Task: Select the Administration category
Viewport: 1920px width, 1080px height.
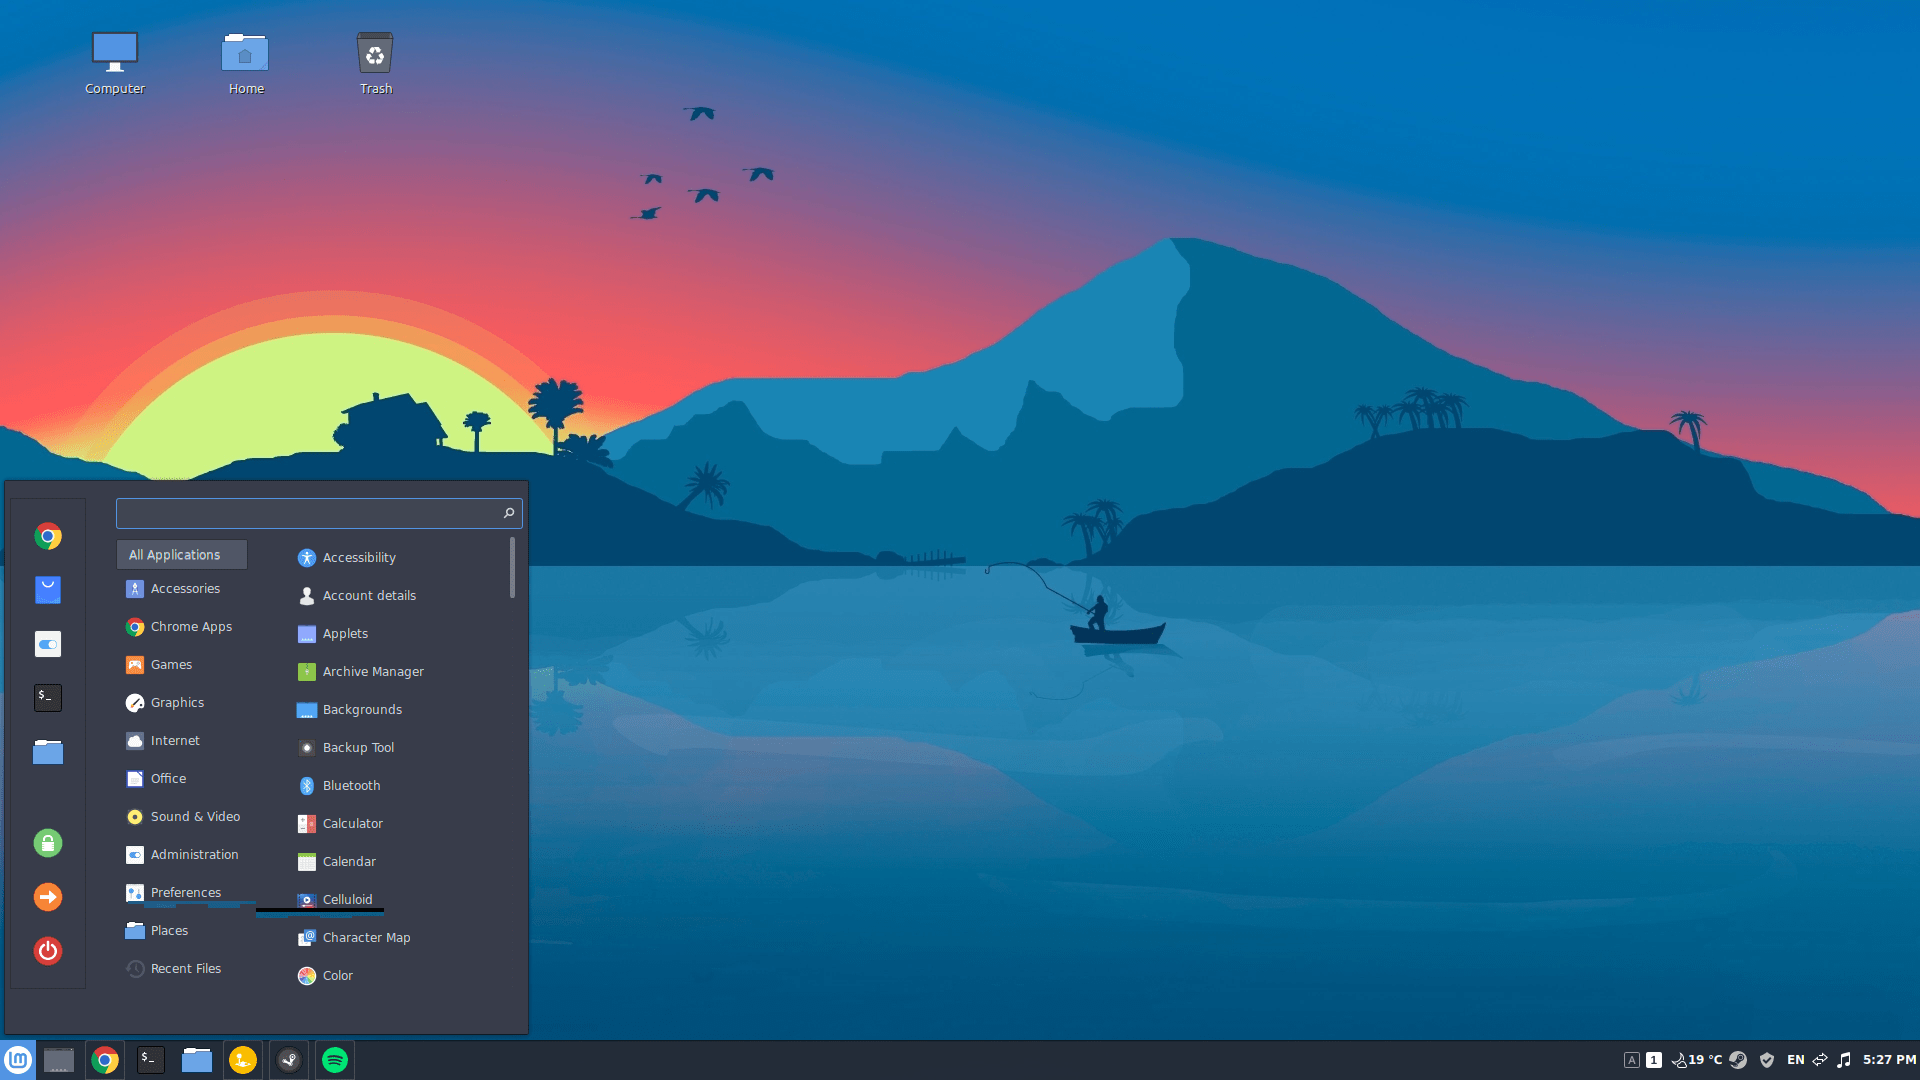Action: [x=182, y=855]
